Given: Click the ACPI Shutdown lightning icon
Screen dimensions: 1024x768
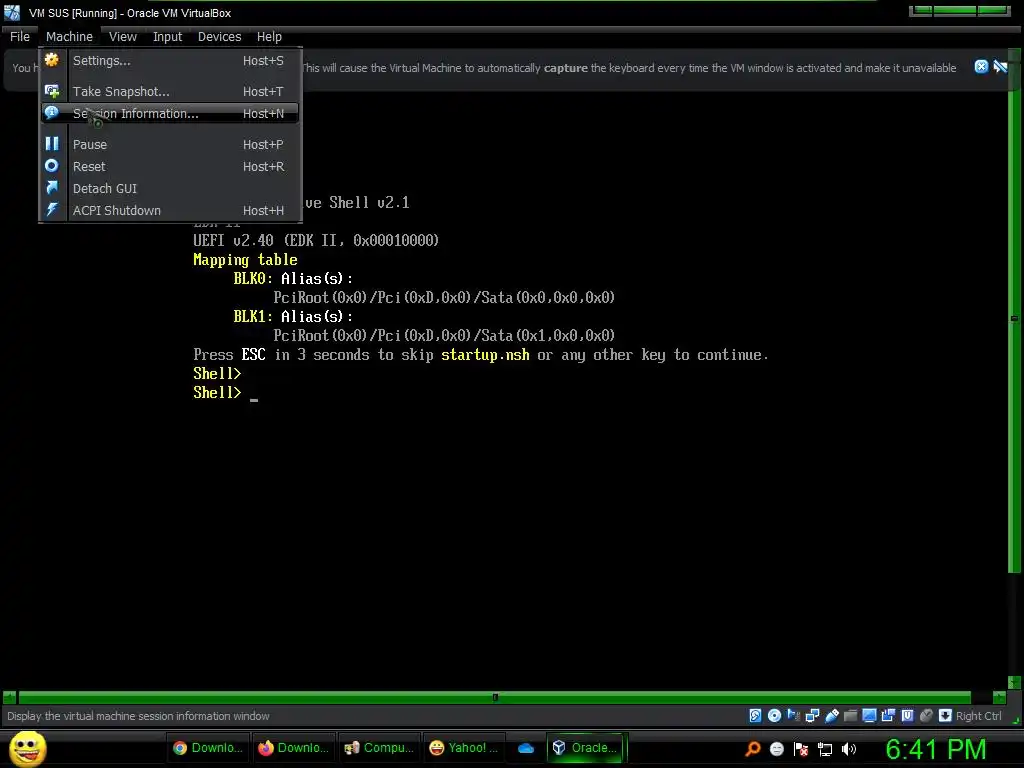Looking at the screenshot, I should (x=52, y=210).
